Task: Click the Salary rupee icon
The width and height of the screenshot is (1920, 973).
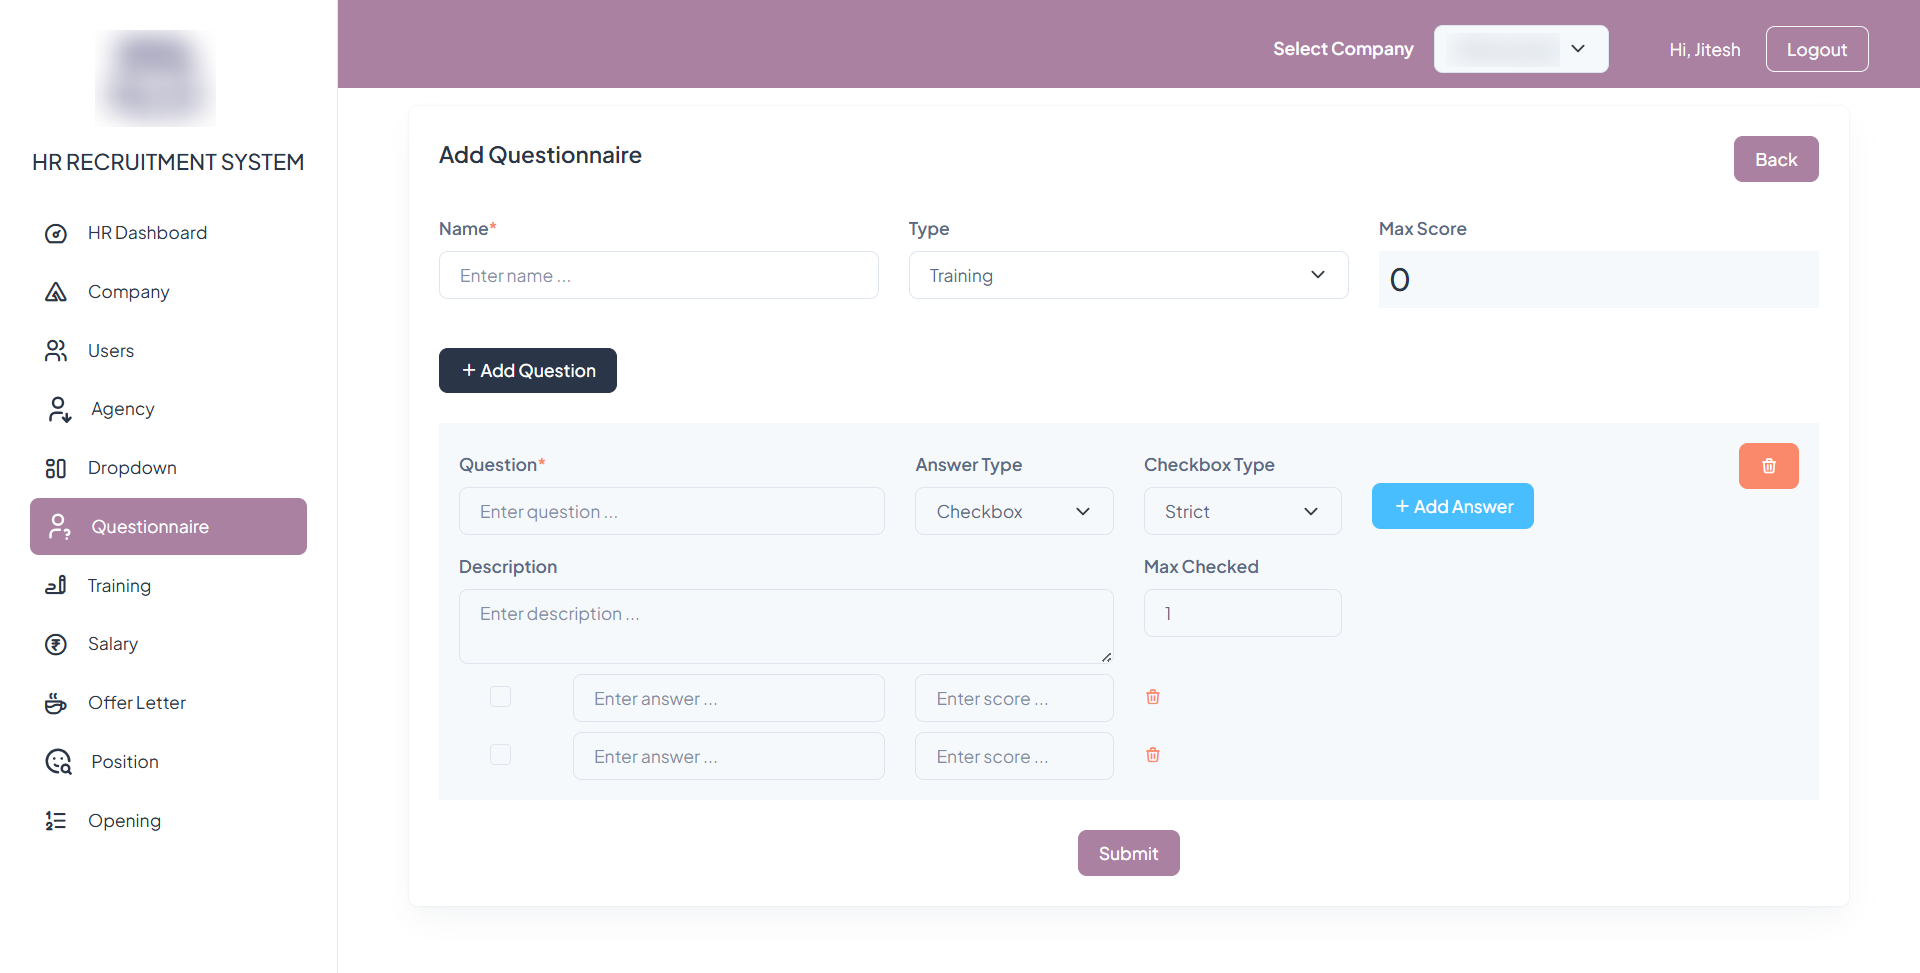Action: pos(56,644)
